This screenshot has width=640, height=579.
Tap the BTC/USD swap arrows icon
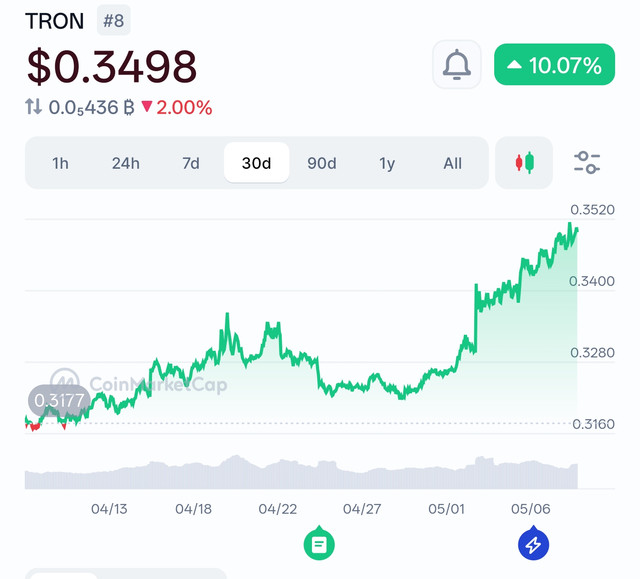point(33,107)
